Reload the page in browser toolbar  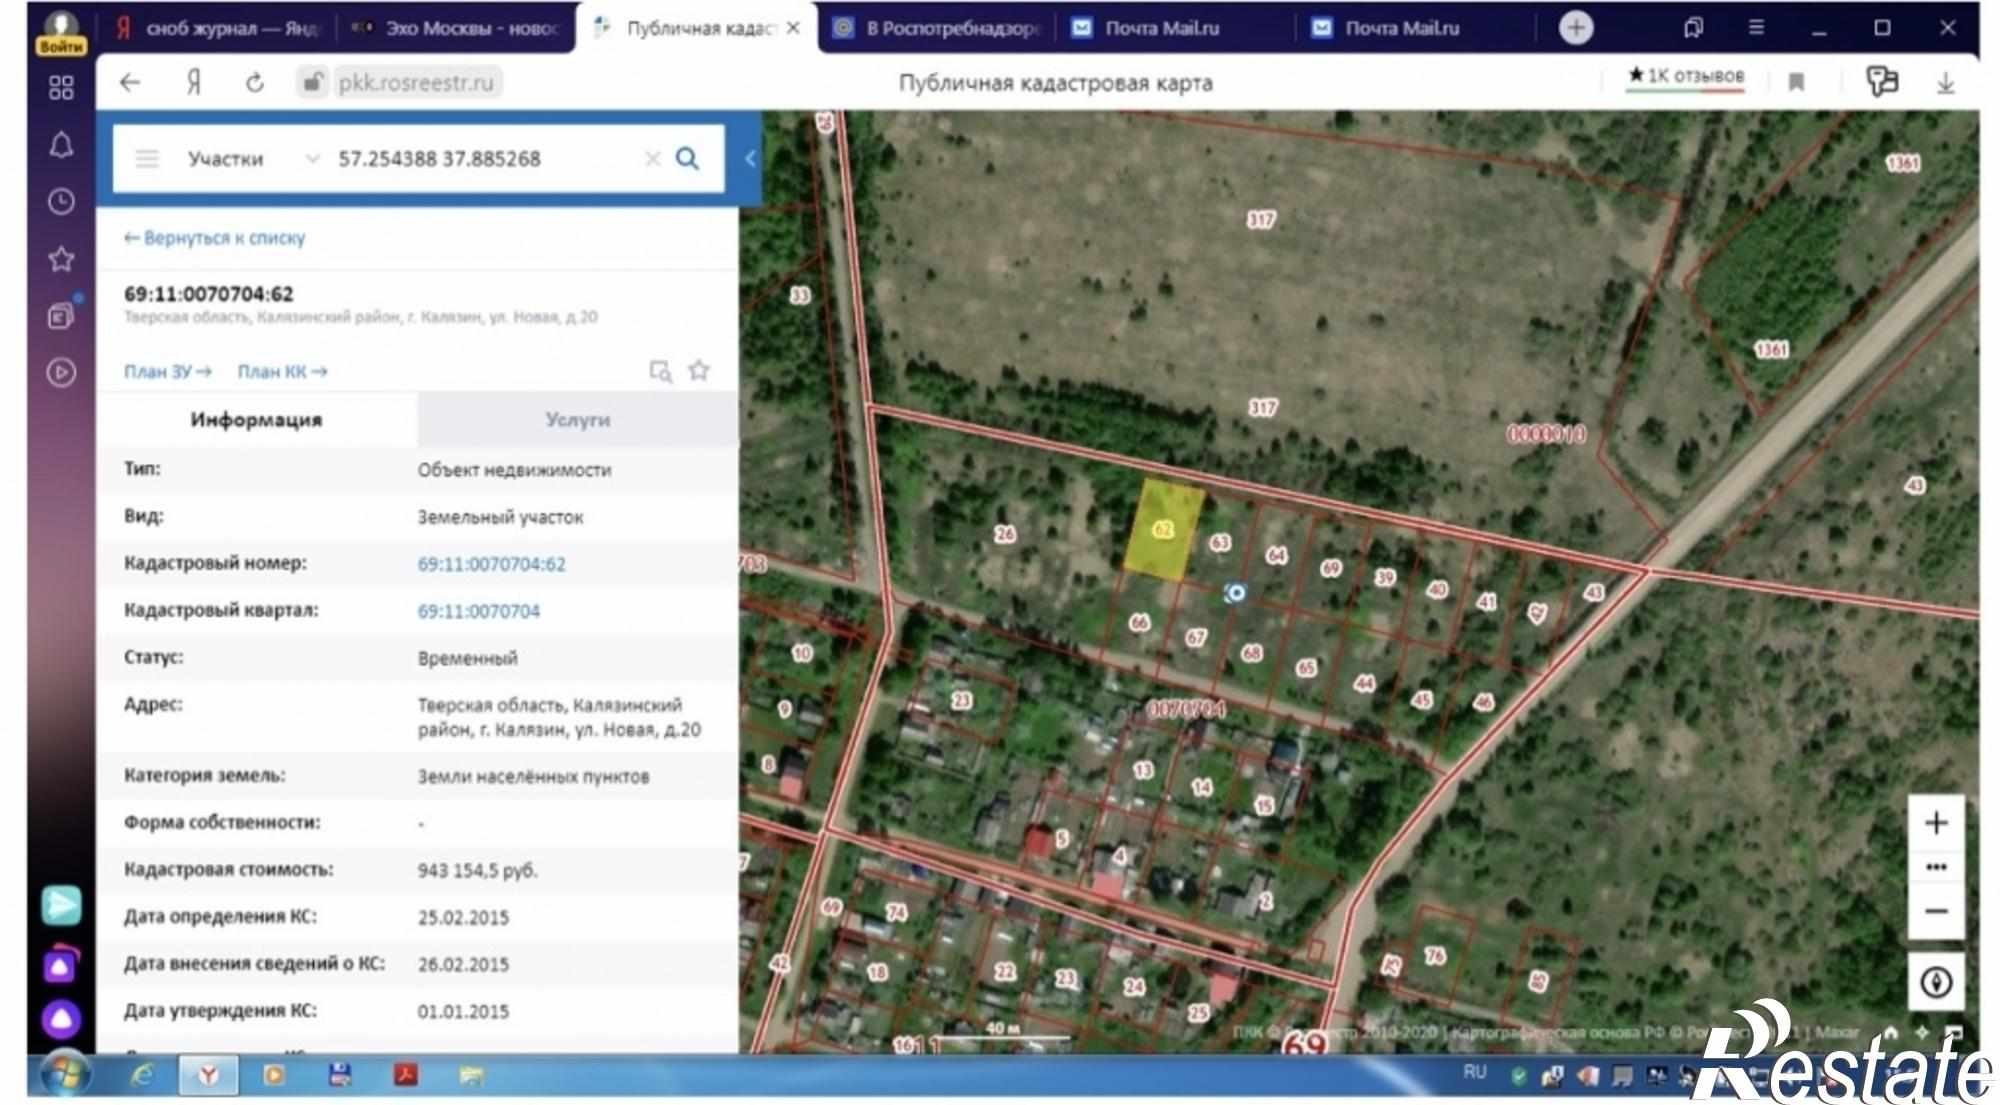[x=255, y=83]
